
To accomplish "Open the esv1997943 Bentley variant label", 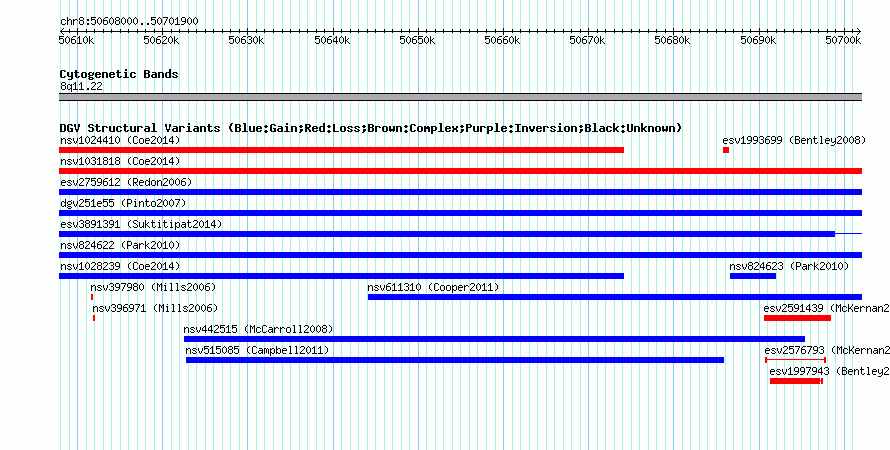I will (829, 371).
